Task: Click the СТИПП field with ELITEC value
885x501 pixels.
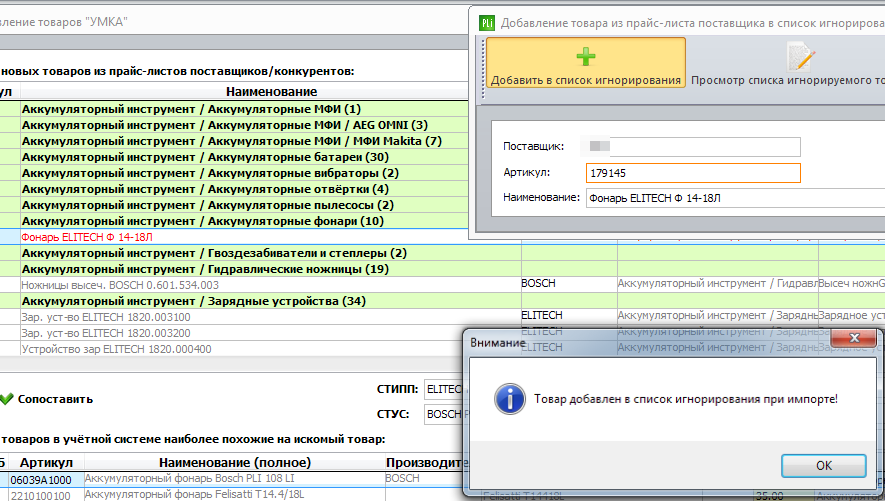Action: click(444, 389)
